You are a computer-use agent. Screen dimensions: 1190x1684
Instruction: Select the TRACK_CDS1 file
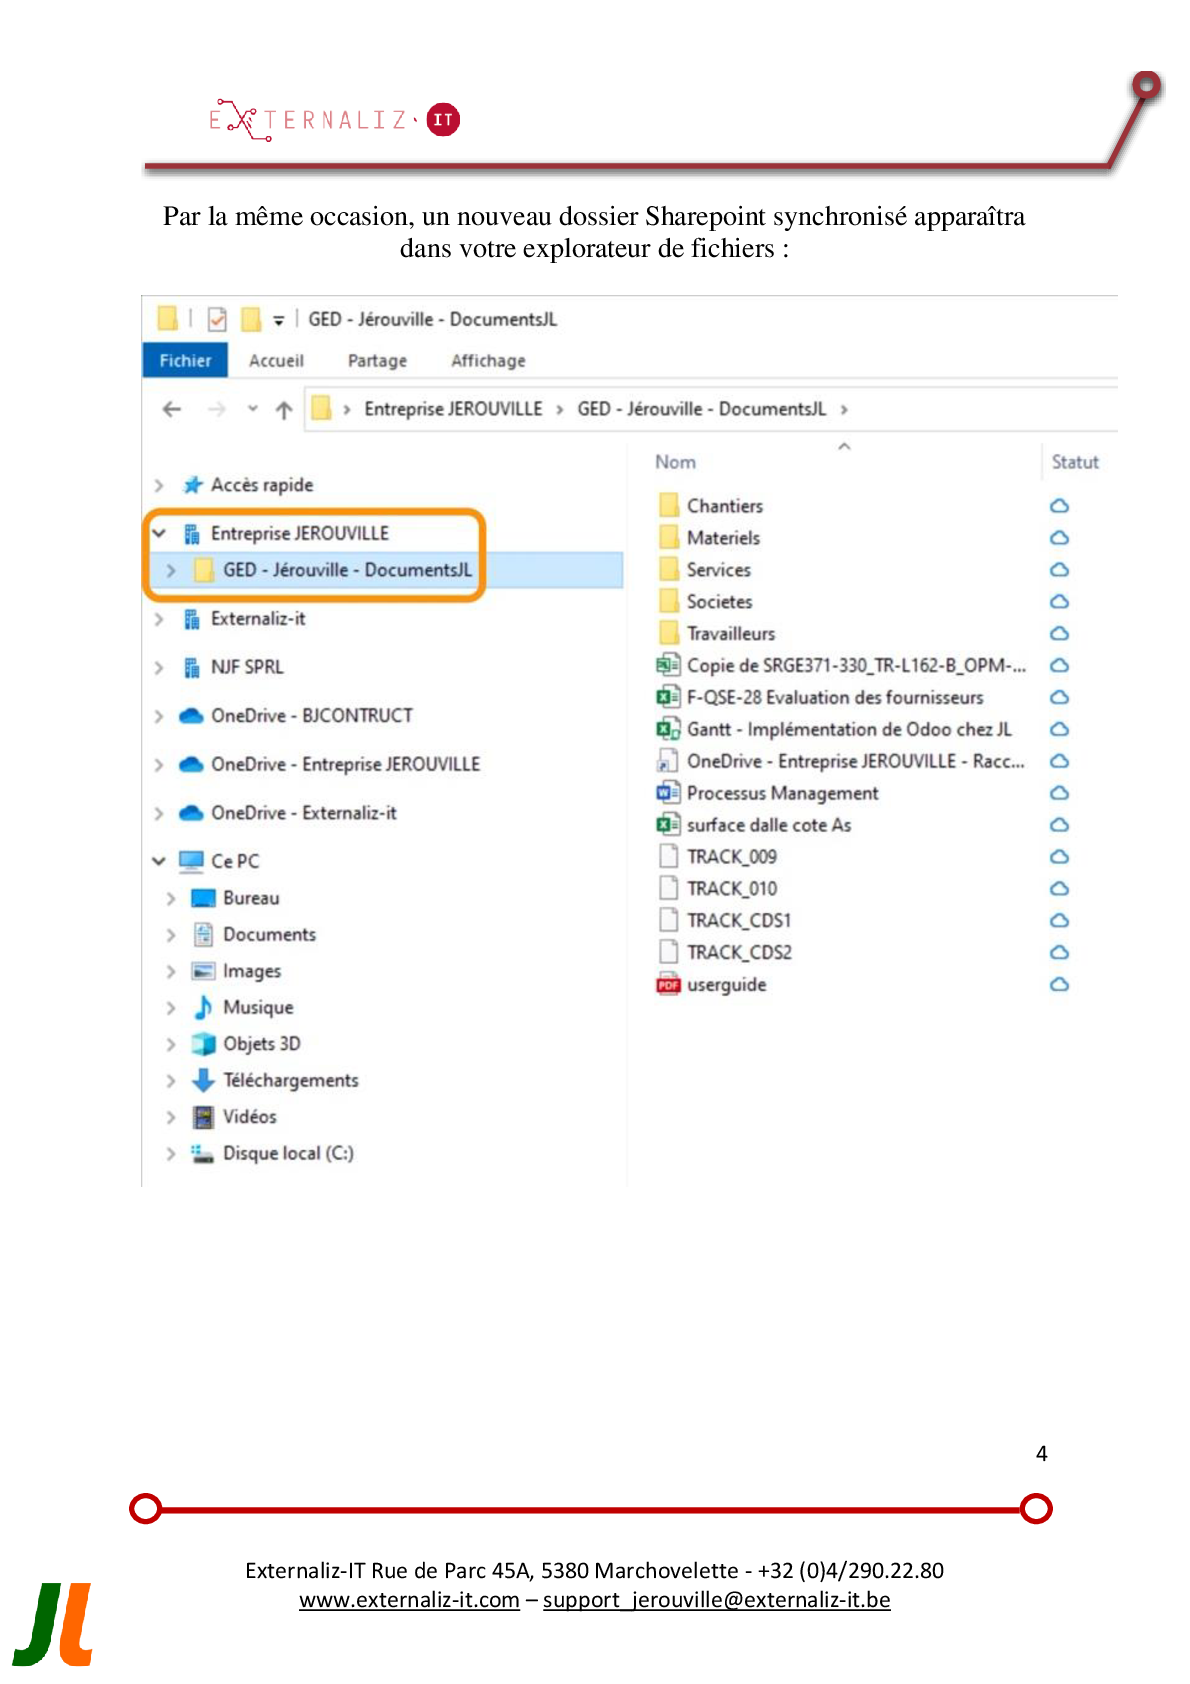click(x=739, y=921)
